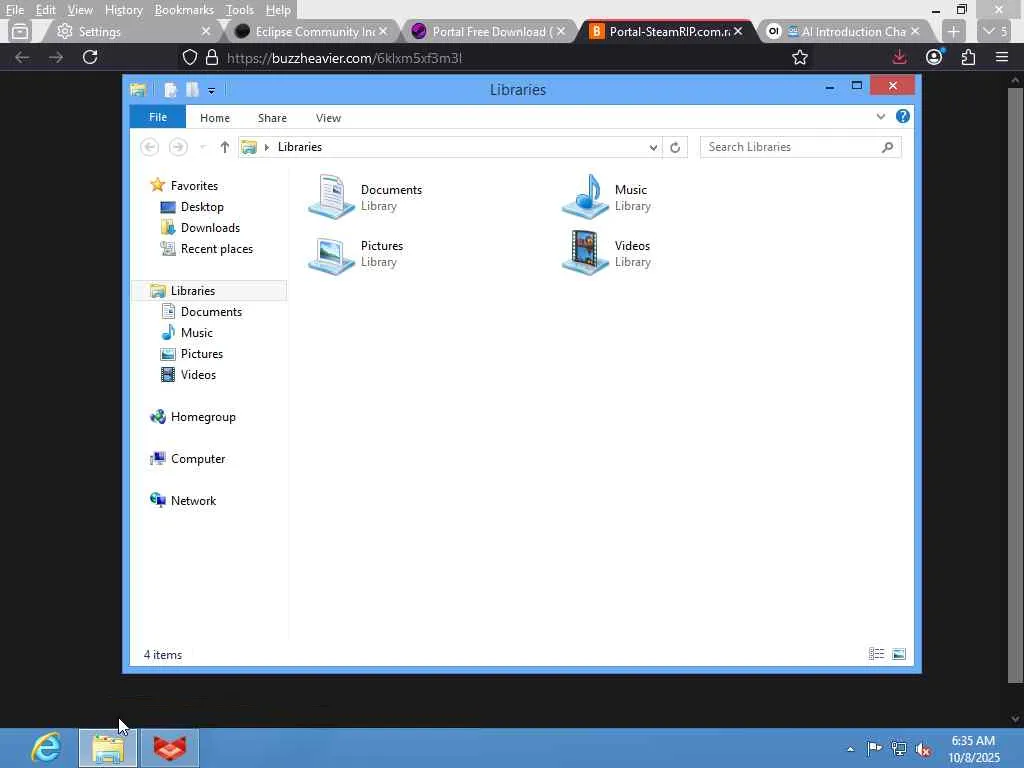Click the Properties quick access toolbar icon

[x=170, y=90]
